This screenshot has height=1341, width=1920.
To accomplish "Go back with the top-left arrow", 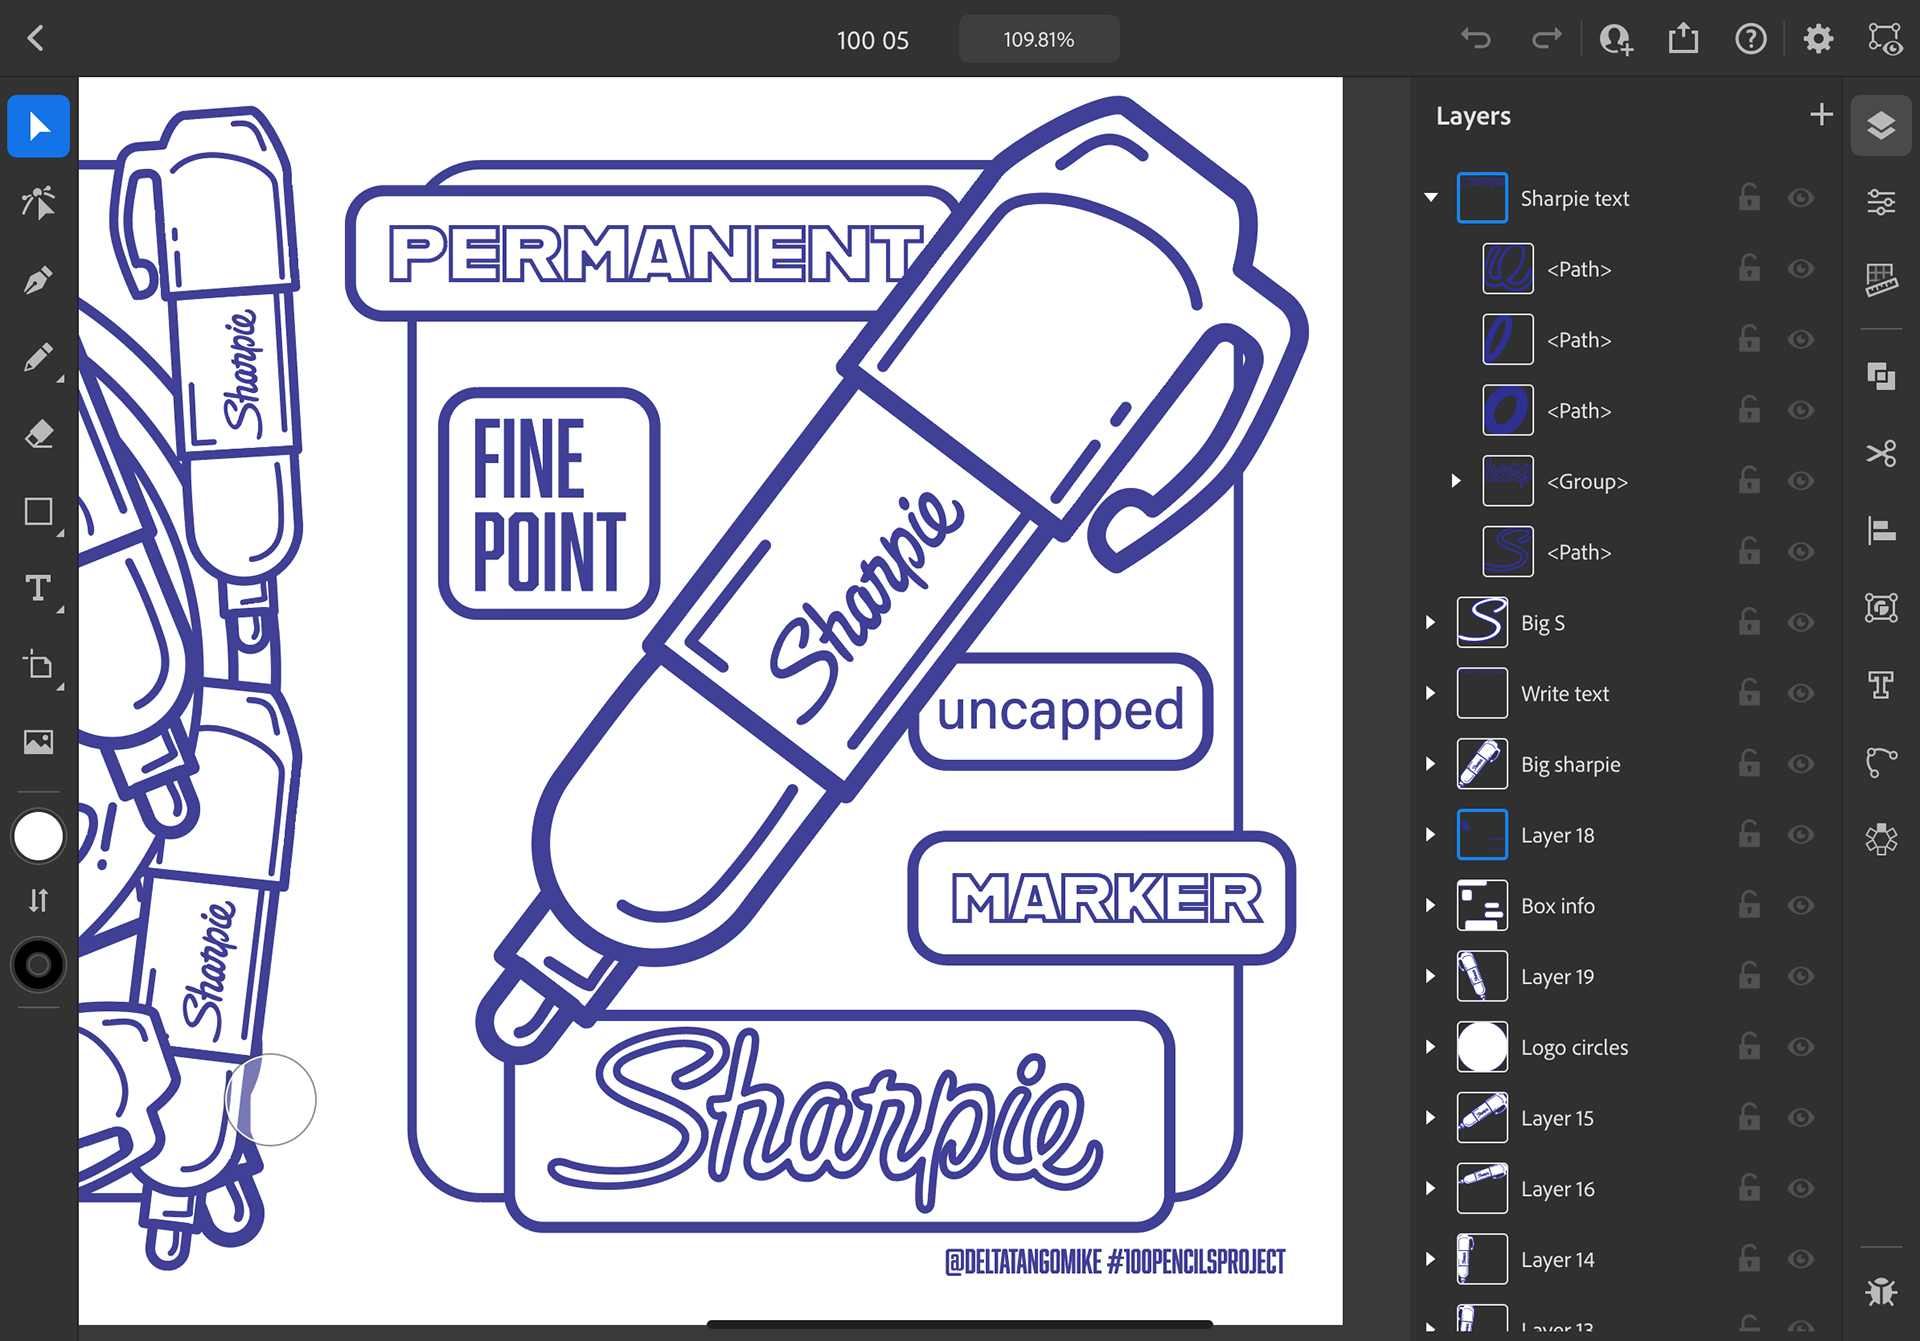I will (36, 39).
